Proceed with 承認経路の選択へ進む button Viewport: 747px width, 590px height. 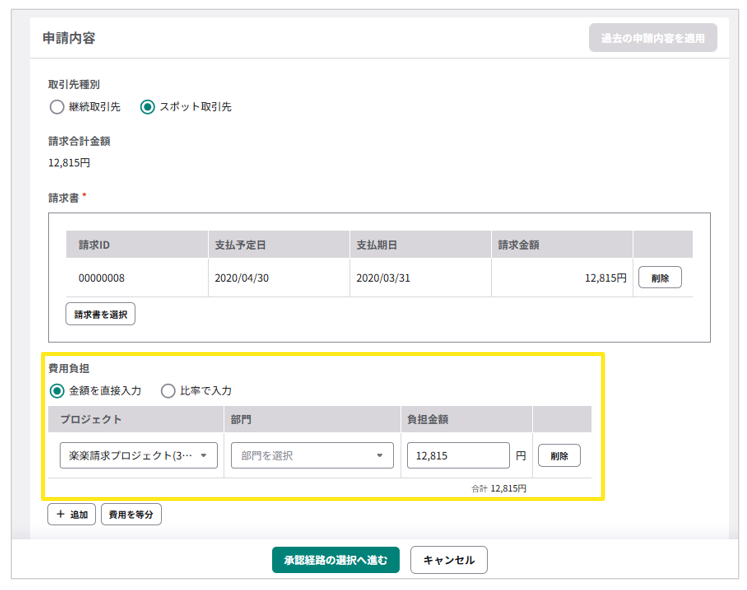click(335, 560)
